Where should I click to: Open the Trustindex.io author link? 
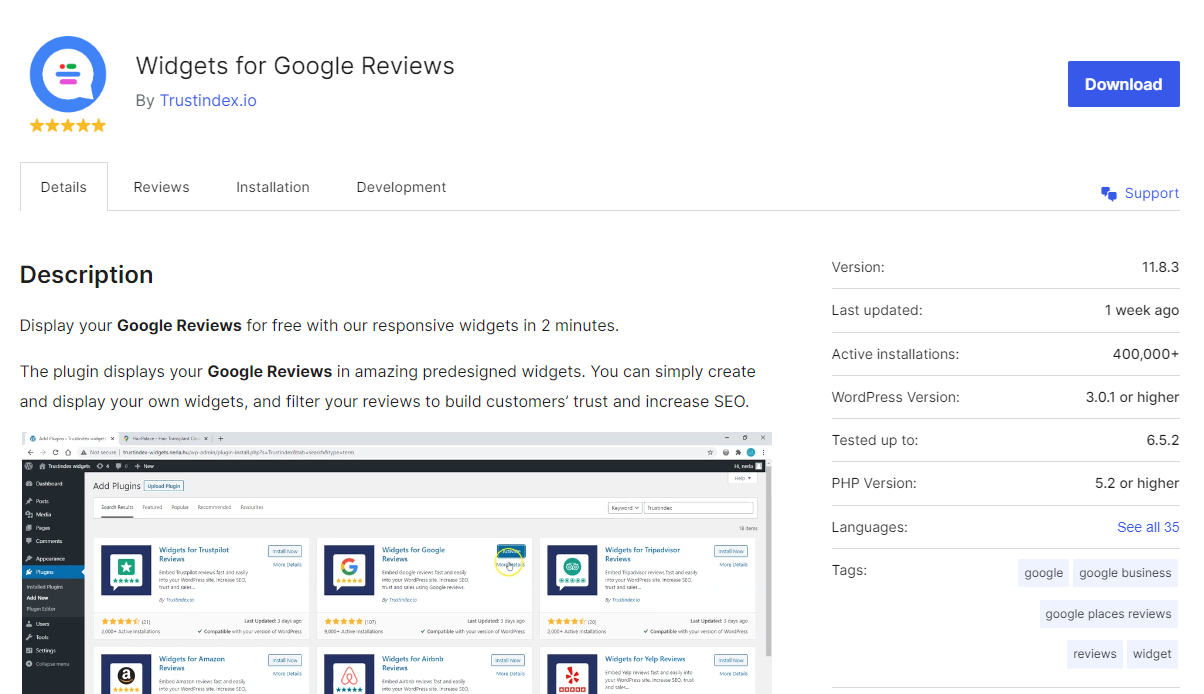208,100
